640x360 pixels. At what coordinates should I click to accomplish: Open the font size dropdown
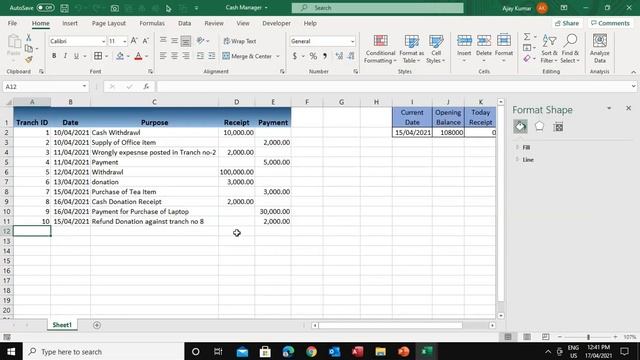(x=124, y=41)
